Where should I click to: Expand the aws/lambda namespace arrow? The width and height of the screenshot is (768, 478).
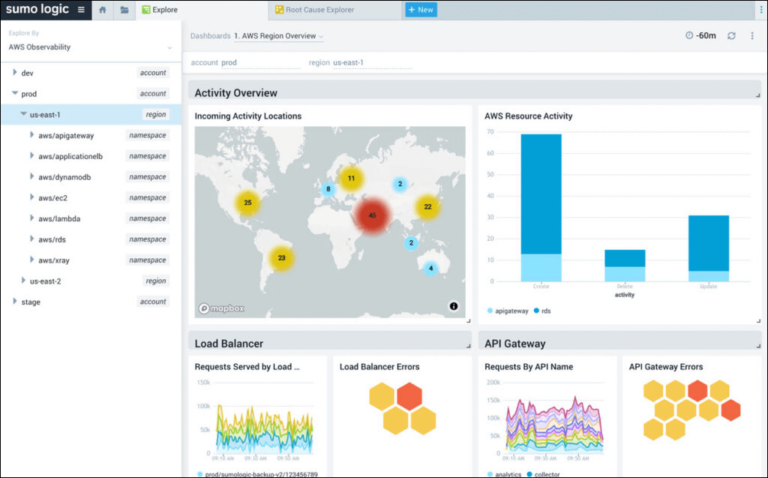coord(32,218)
